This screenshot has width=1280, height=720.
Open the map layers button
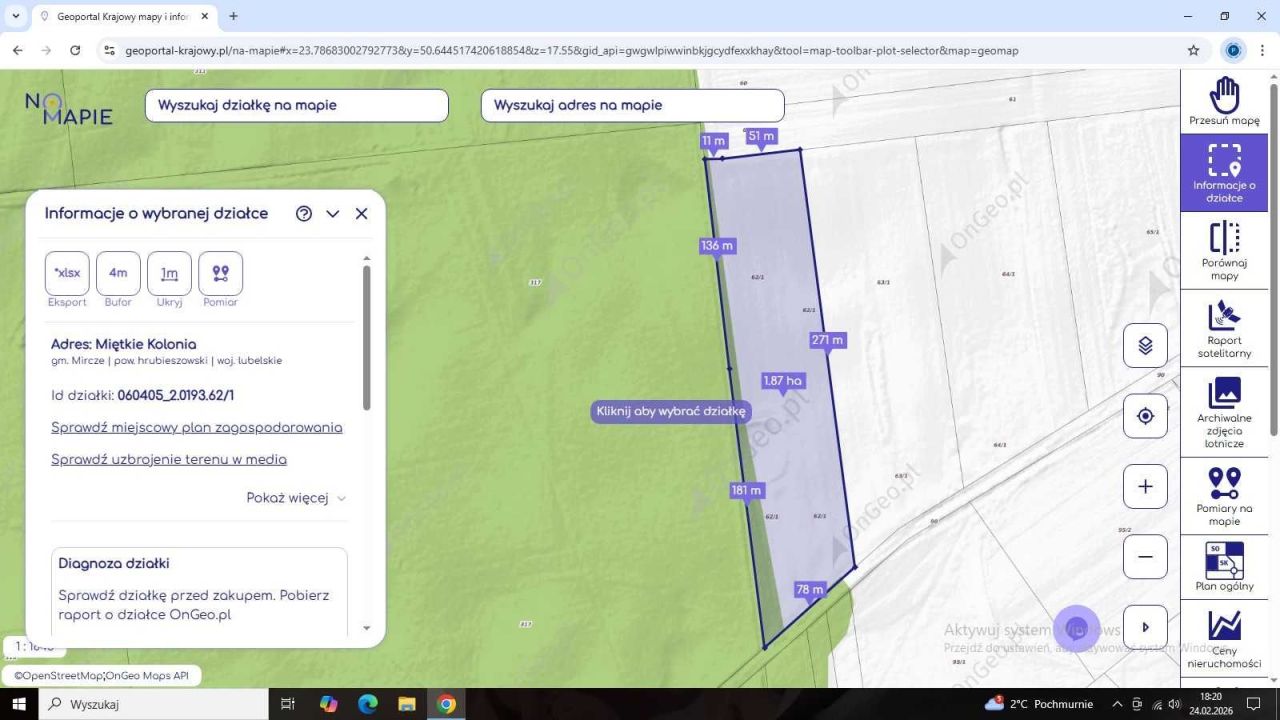(x=1145, y=346)
